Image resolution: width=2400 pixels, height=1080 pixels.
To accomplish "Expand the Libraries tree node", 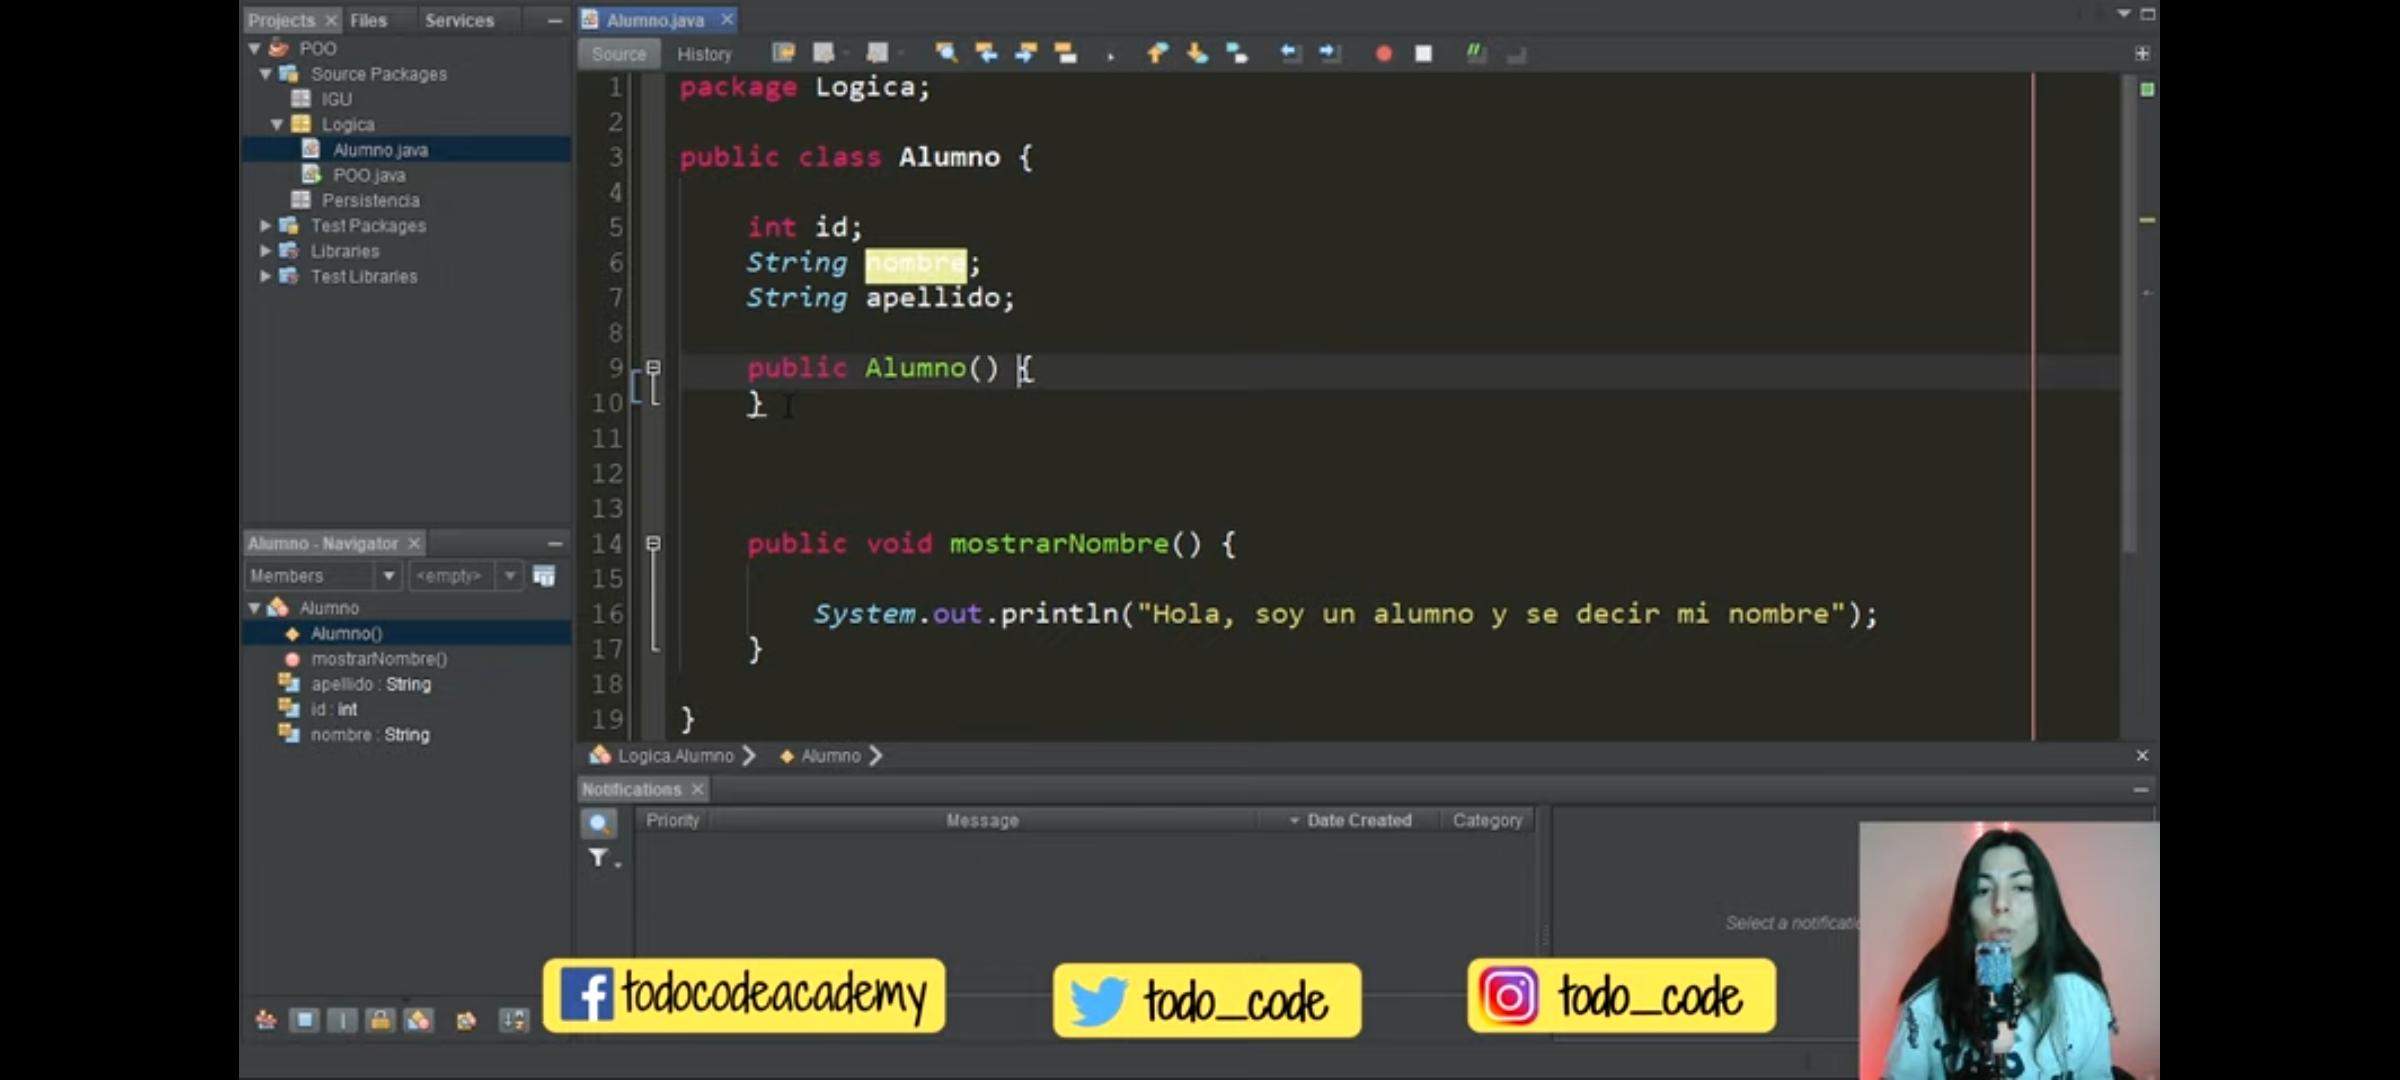I will coord(266,251).
